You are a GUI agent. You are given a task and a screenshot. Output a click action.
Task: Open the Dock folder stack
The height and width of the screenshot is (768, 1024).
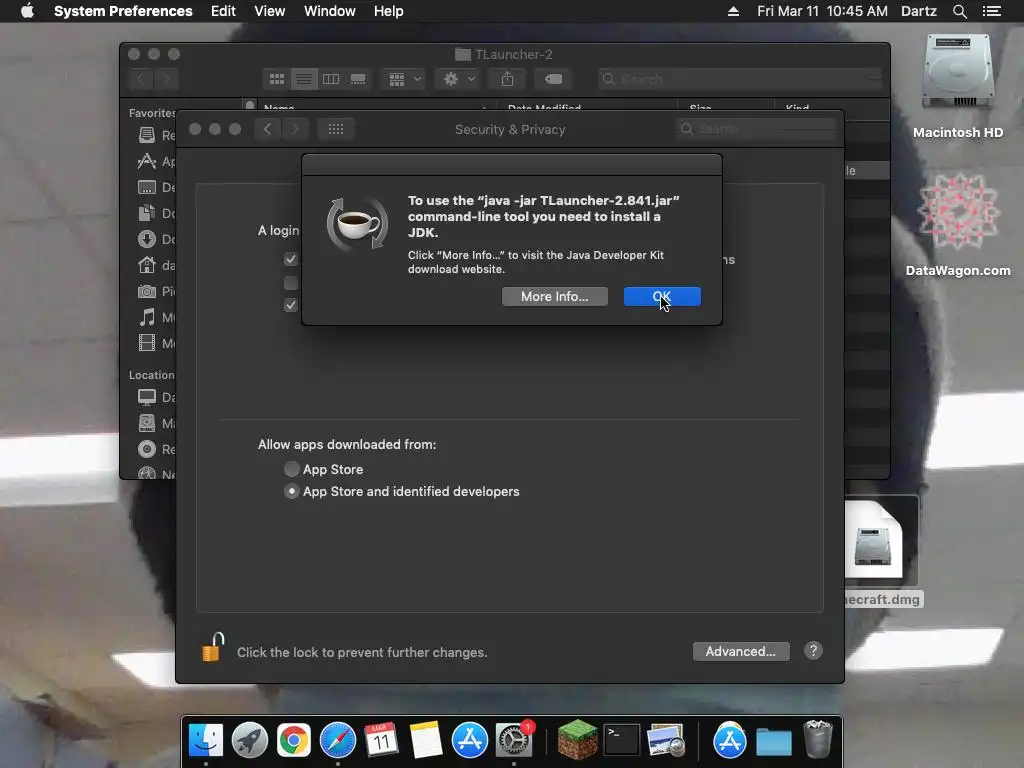pos(774,742)
